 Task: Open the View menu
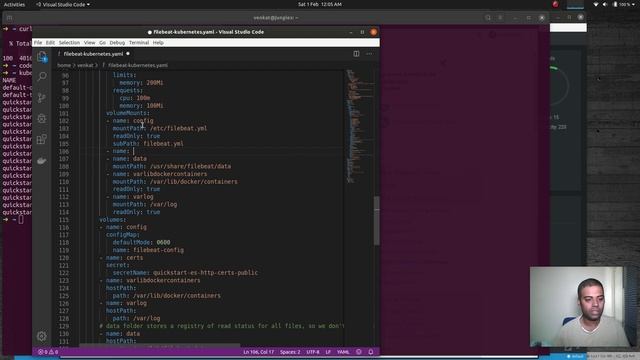coord(89,42)
